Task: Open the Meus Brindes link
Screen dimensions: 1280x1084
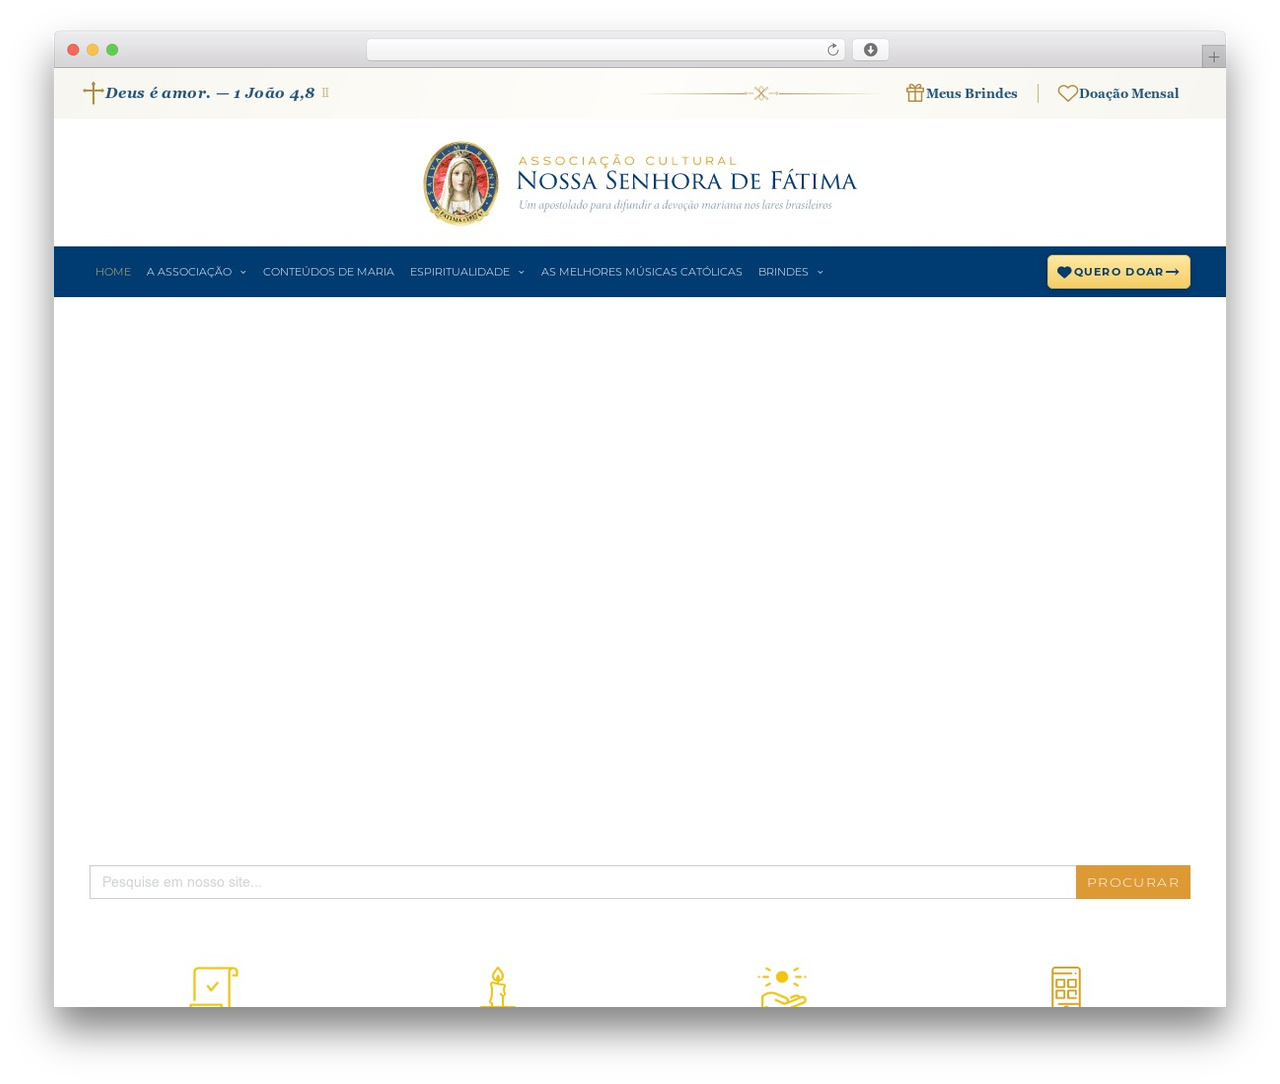Action: point(971,93)
